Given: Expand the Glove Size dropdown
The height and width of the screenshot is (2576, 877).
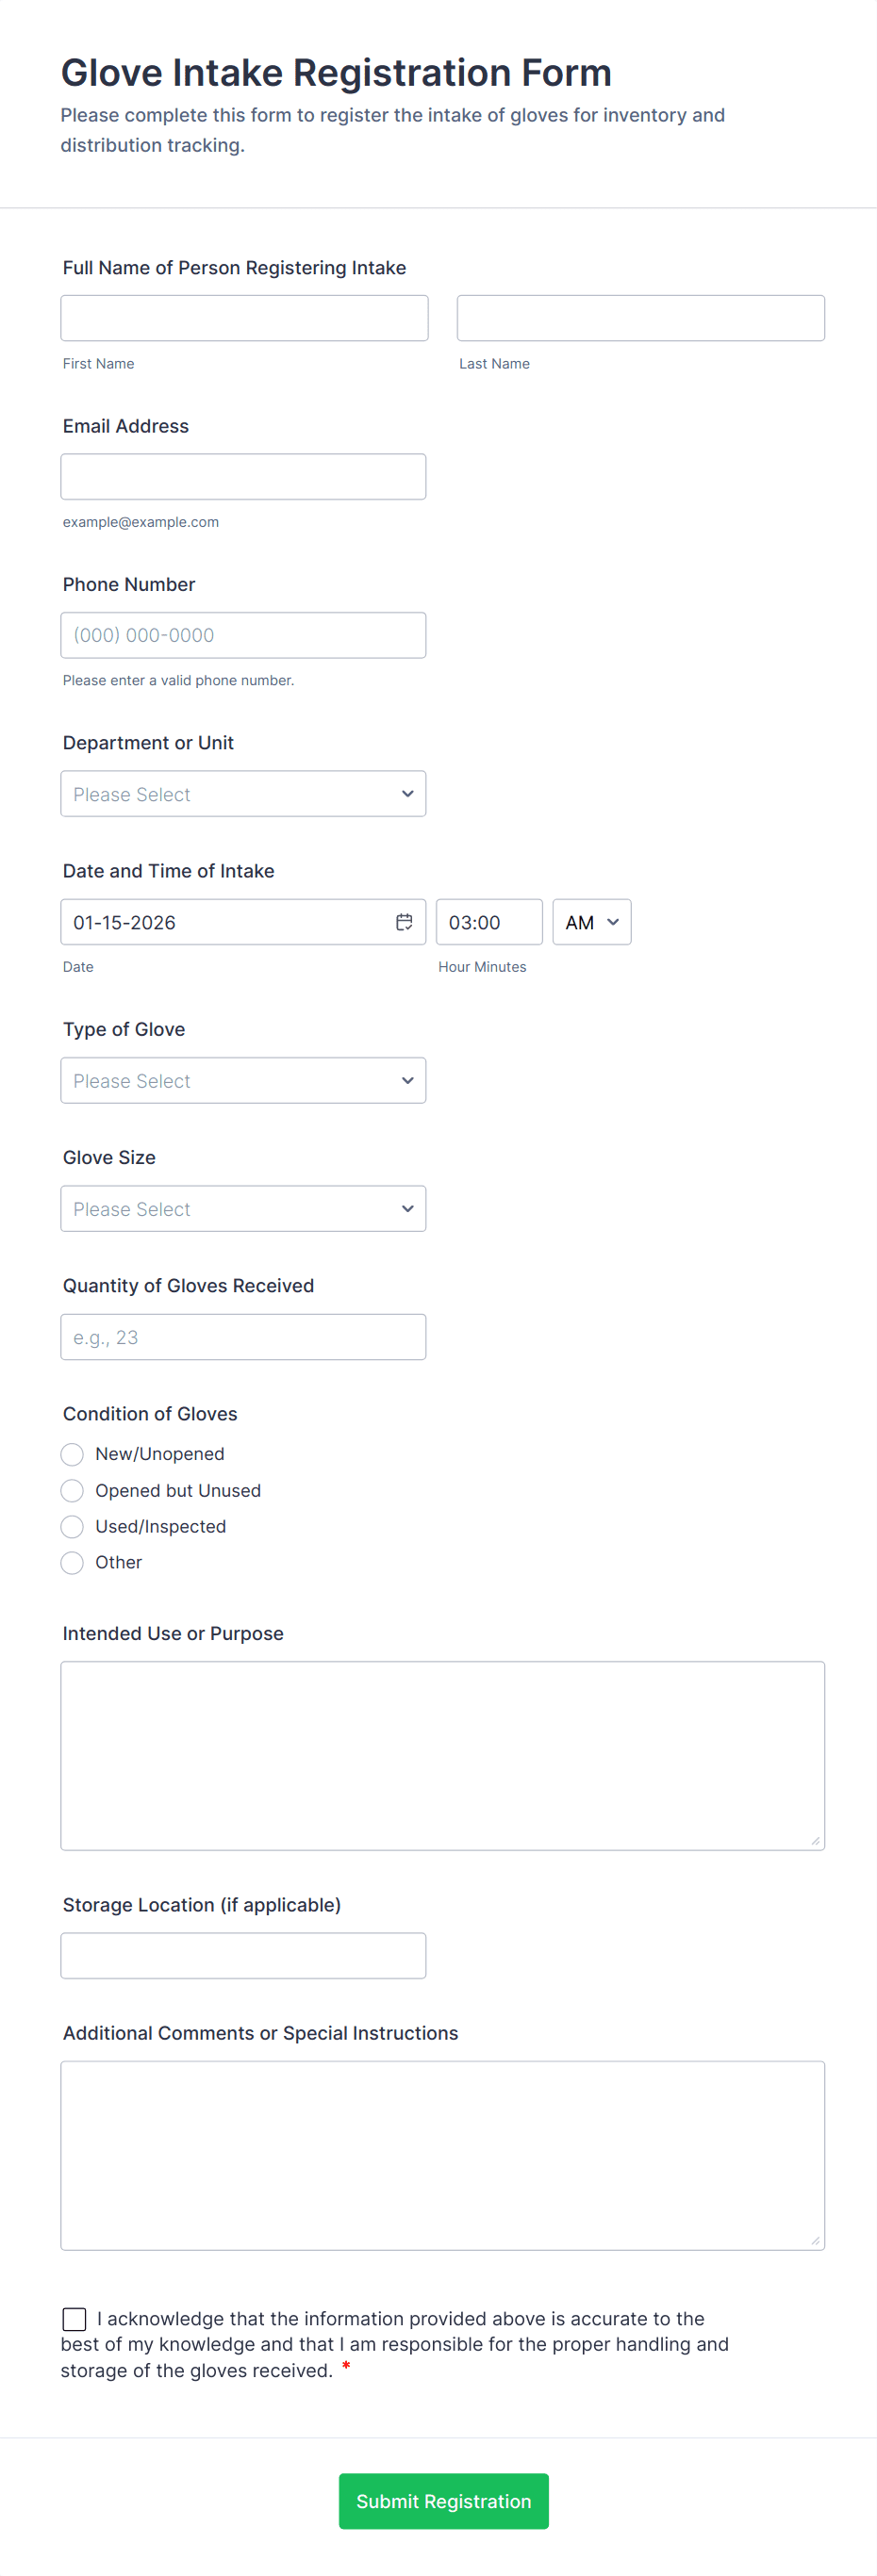Looking at the screenshot, I should tap(243, 1208).
